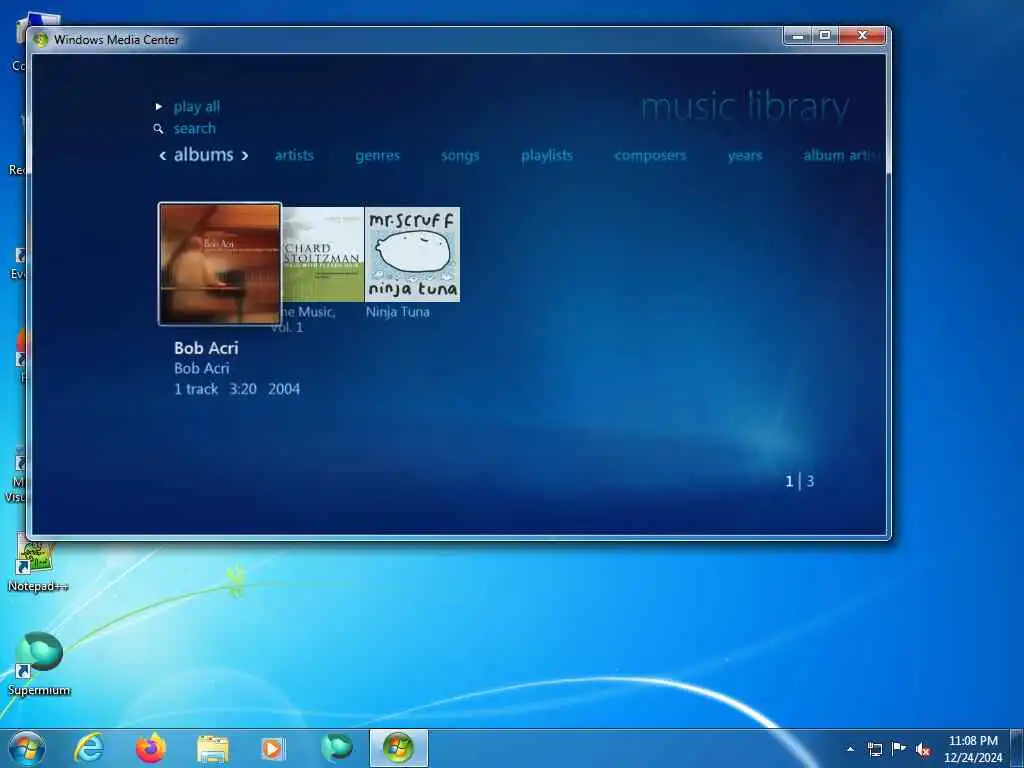This screenshot has width=1024, height=768.
Task: Click the 2004 year text
Action: click(x=284, y=389)
